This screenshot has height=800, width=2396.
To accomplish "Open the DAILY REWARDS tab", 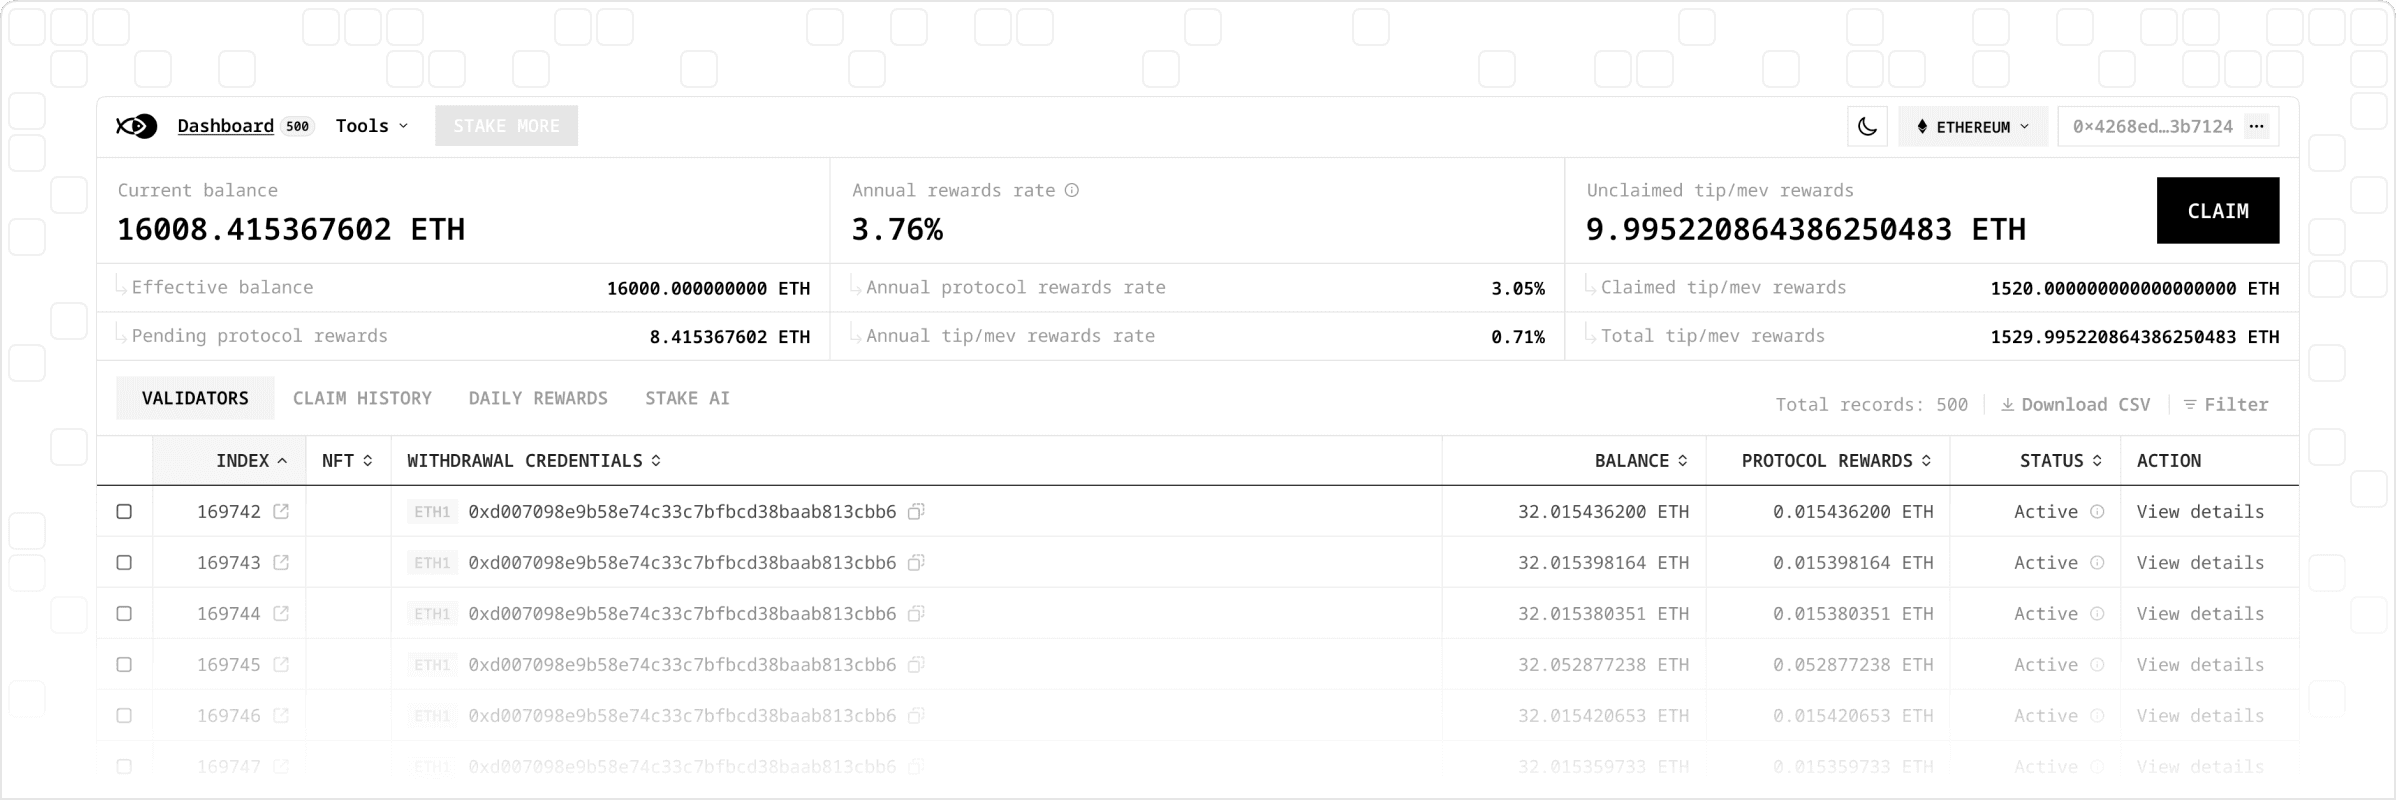I will tap(538, 397).
